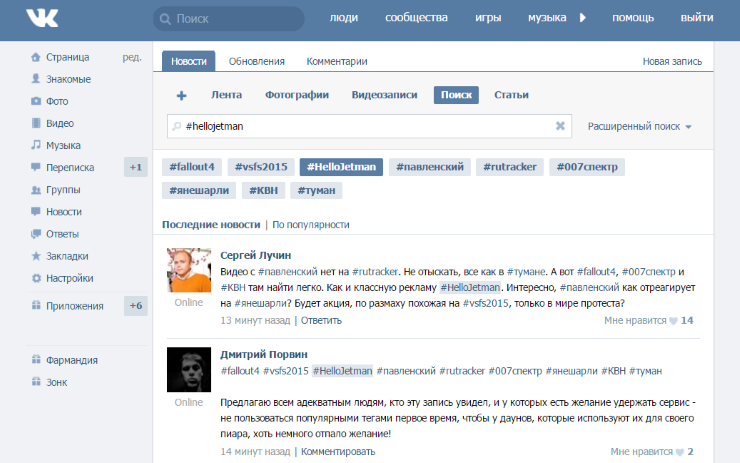Log out with выйти
740x463 pixels.
(x=697, y=17)
